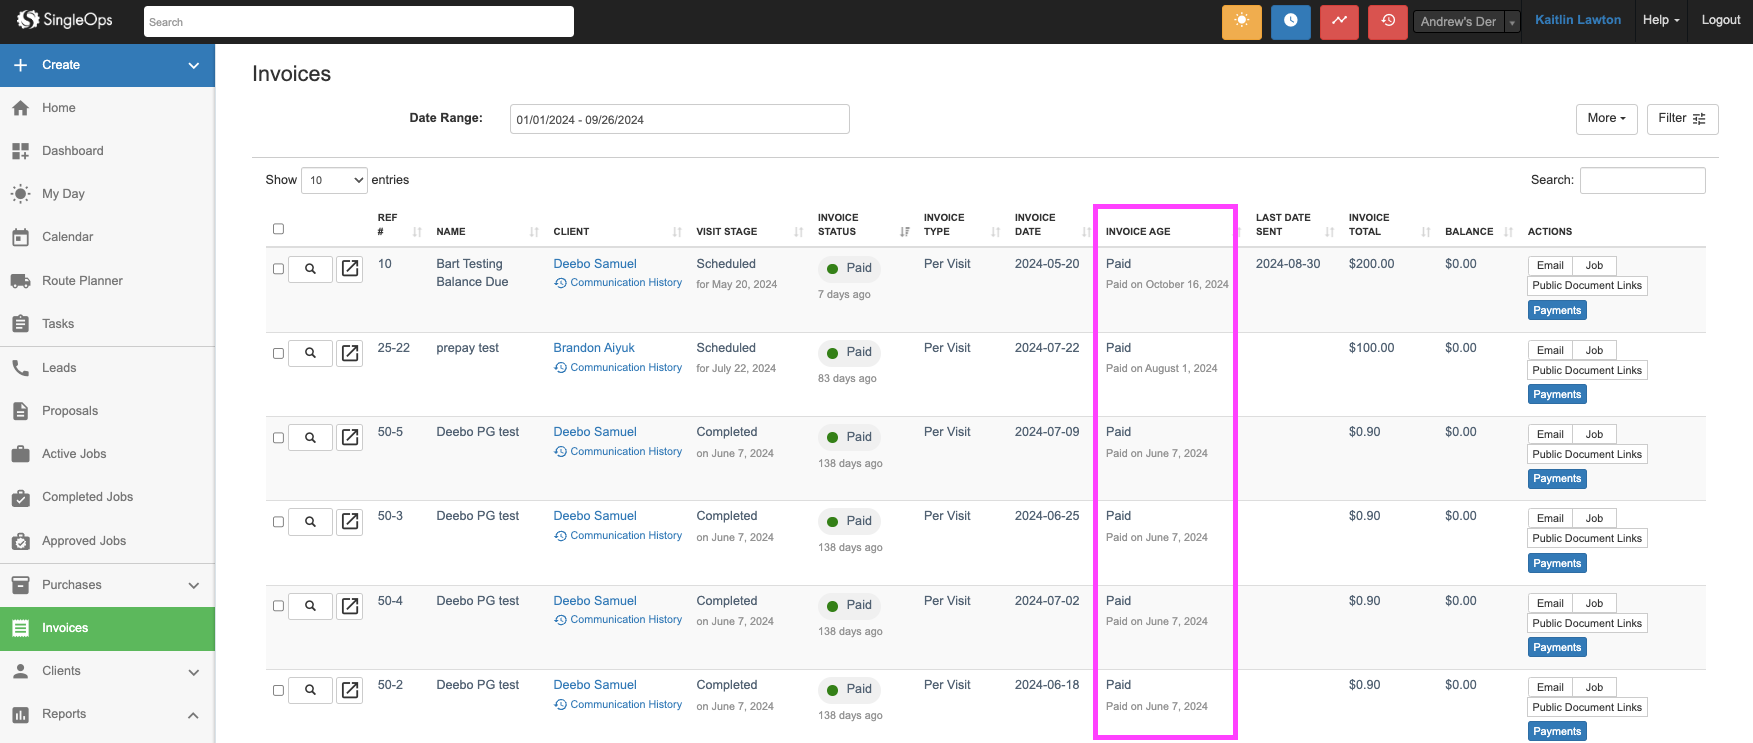Image resolution: width=1753 pixels, height=743 pixels.
Task: Click magnifier icon for invoice 25-22
Action: coord(310,353)
